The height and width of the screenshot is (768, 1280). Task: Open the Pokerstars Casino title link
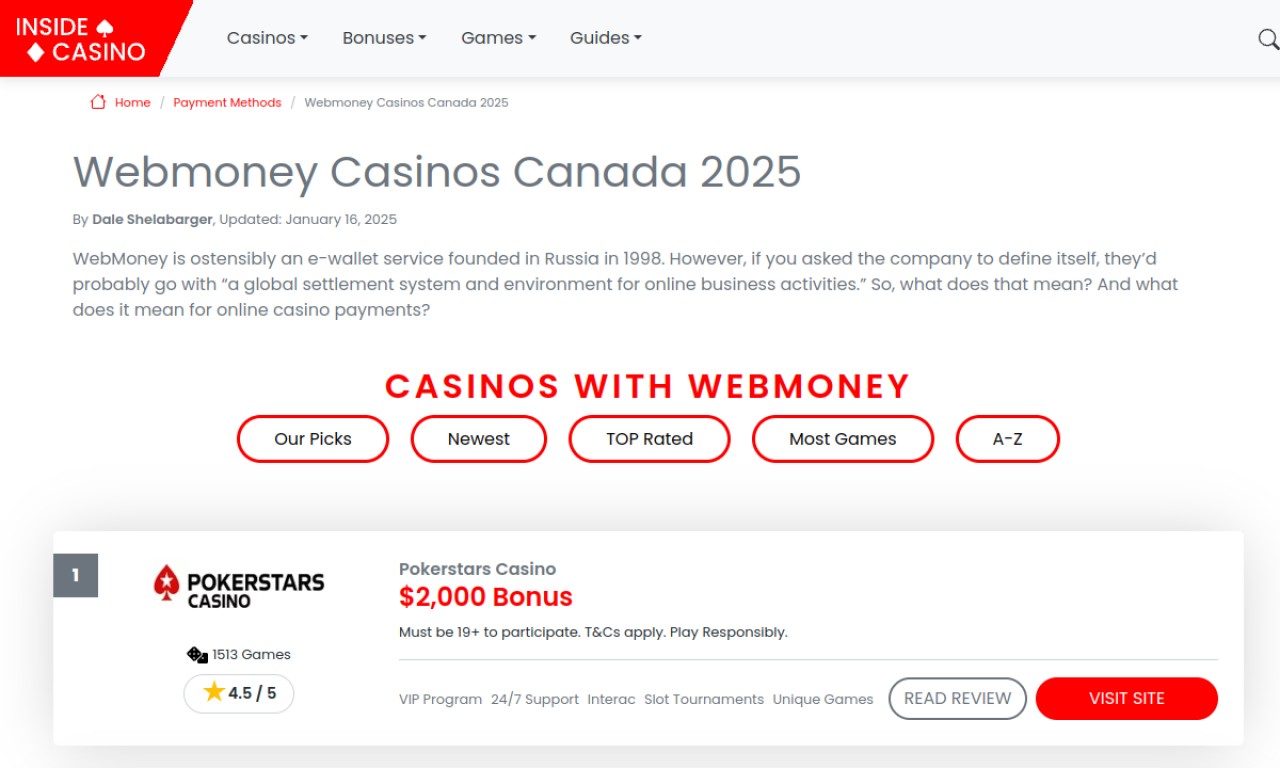[x=477, y=569]
